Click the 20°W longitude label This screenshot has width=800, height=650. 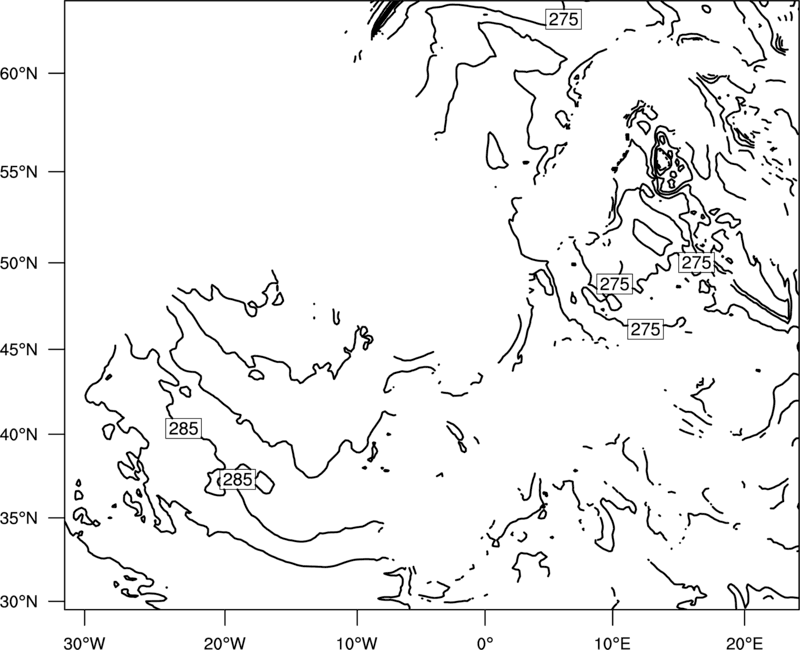tap(224, 643)
